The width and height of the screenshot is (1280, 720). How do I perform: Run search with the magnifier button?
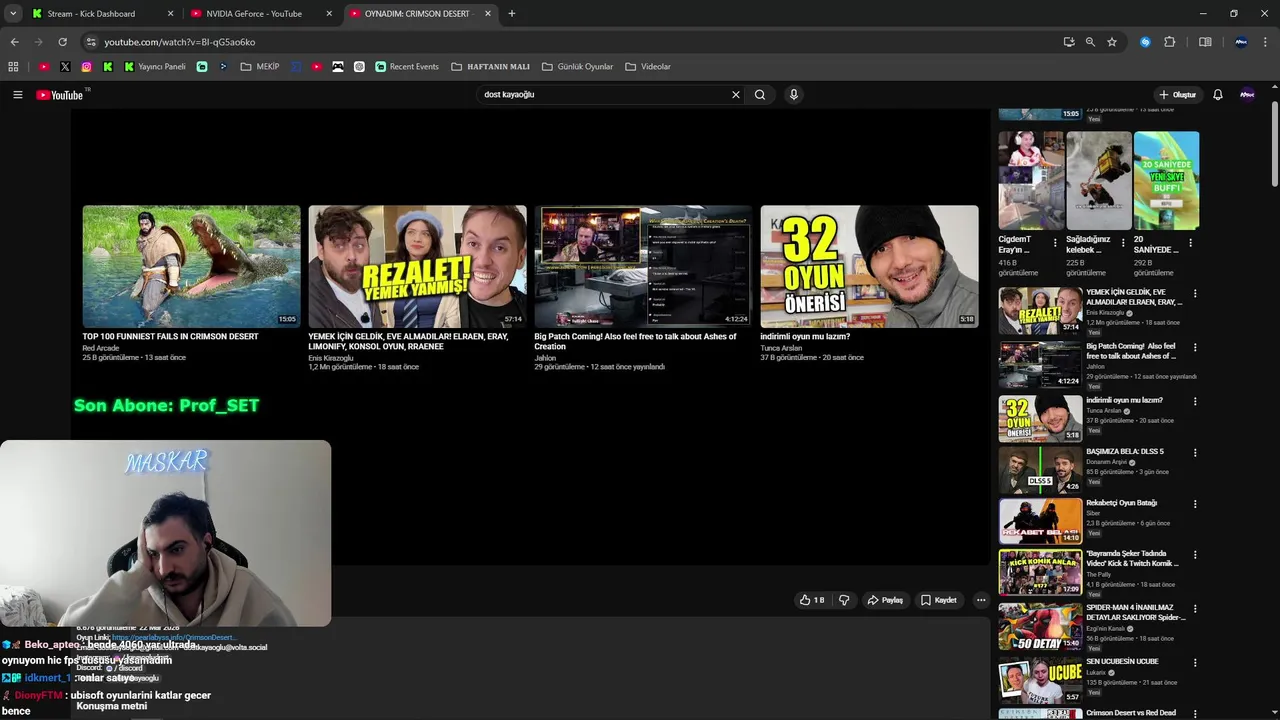pos(760,95)
